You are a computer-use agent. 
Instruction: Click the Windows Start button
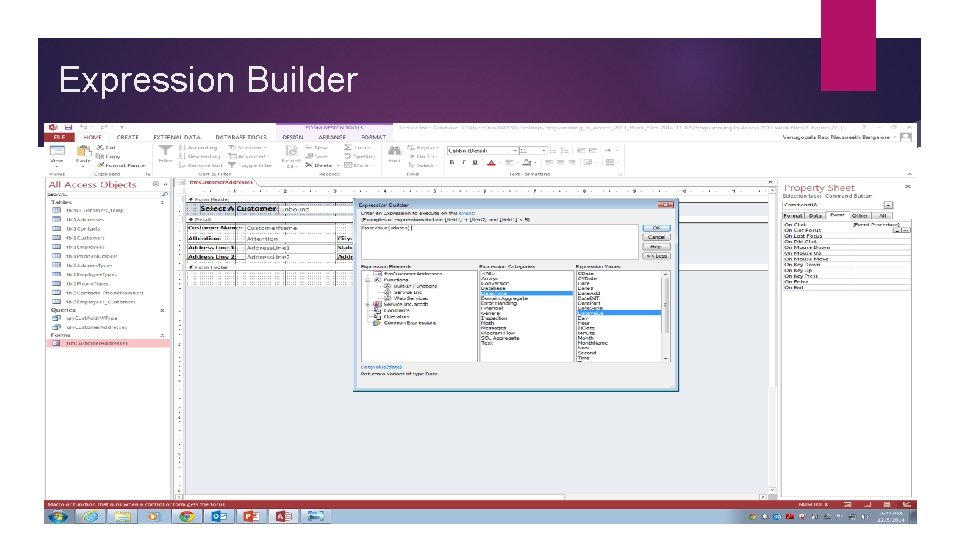[x=58, y=516]
